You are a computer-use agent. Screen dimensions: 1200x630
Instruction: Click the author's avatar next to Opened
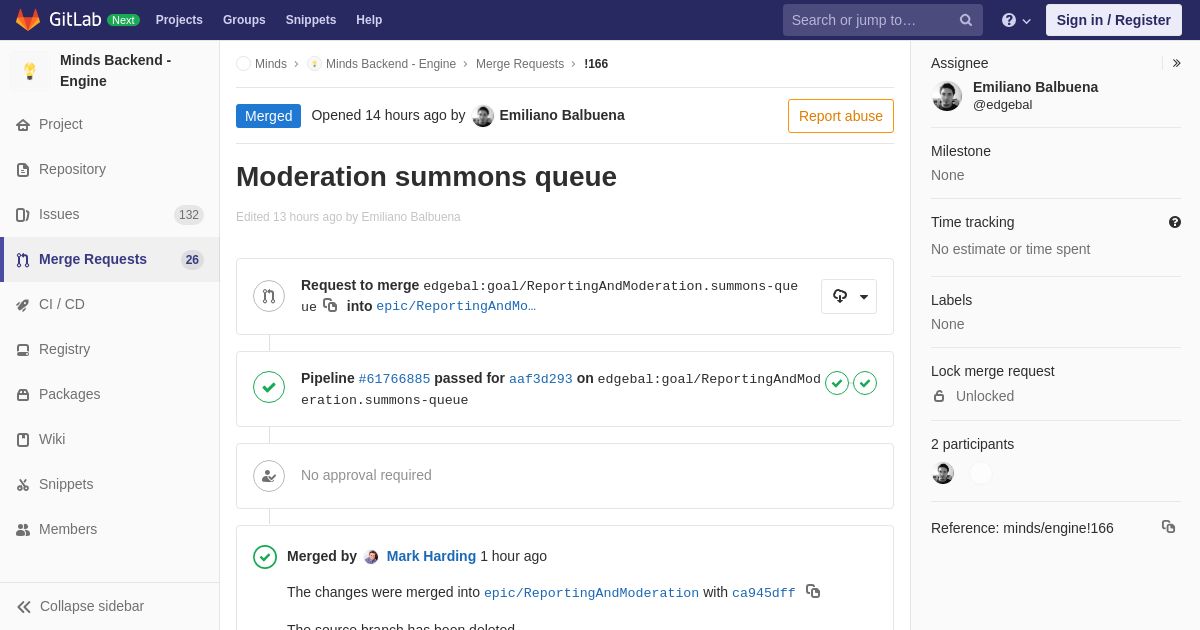coord(483,116)
